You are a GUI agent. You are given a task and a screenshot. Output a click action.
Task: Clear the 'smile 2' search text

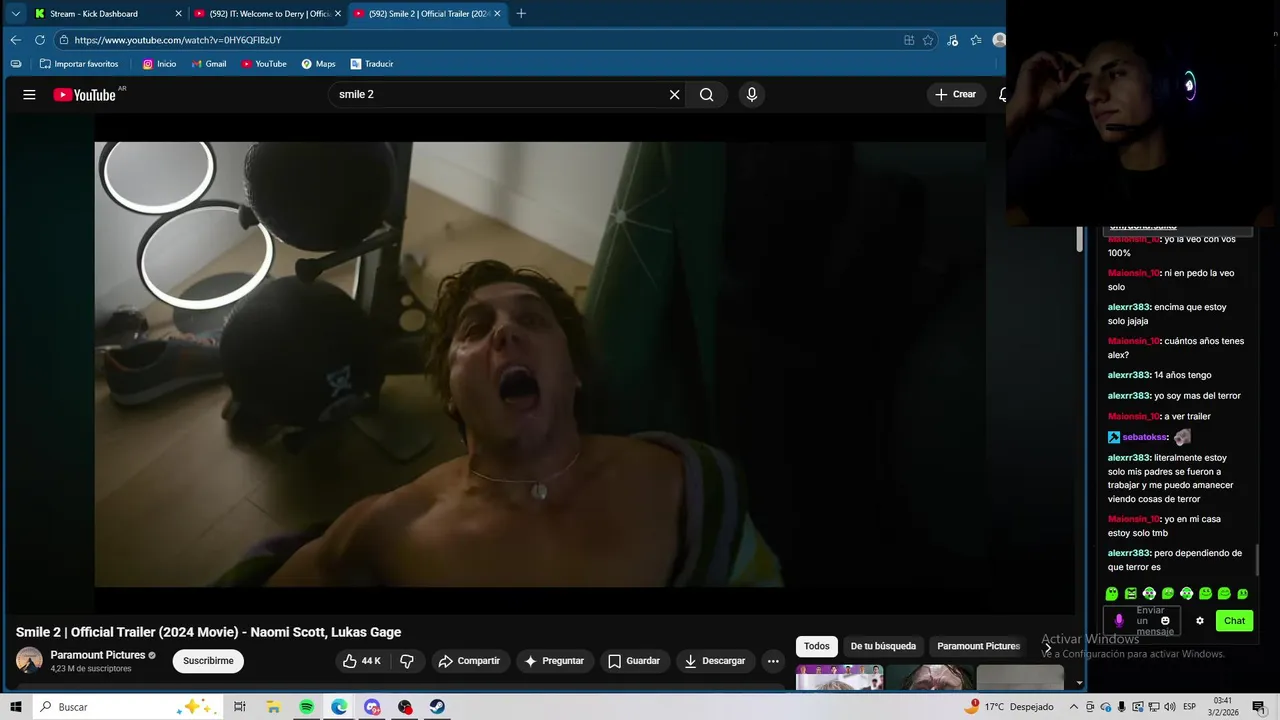pyautogui.click(x=674, y=94)
